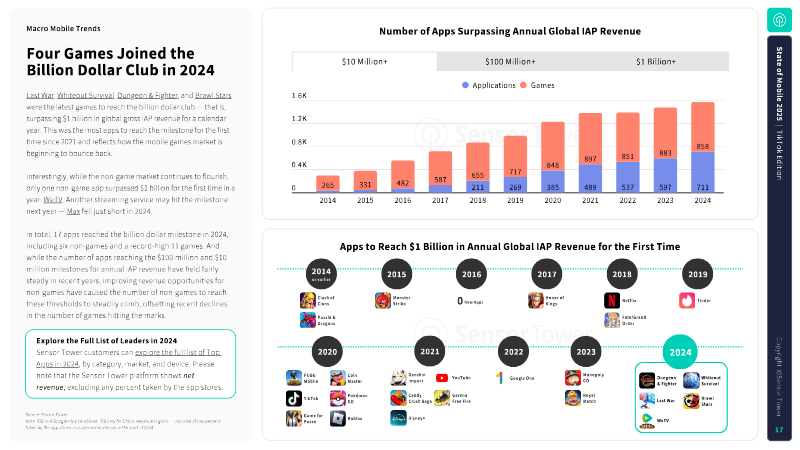The image size is (800, 450).
Task: Click the Tinder app icon under 2019
Action: pyautogui.click(x=687, y=300)
